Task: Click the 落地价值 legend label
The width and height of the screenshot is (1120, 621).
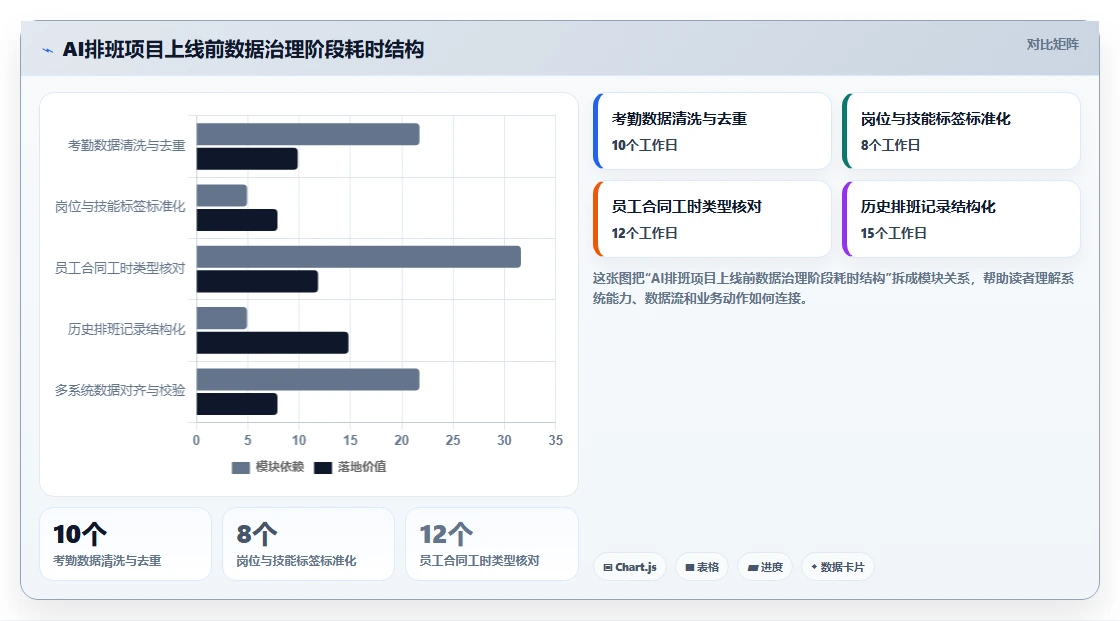Action: 361,467
